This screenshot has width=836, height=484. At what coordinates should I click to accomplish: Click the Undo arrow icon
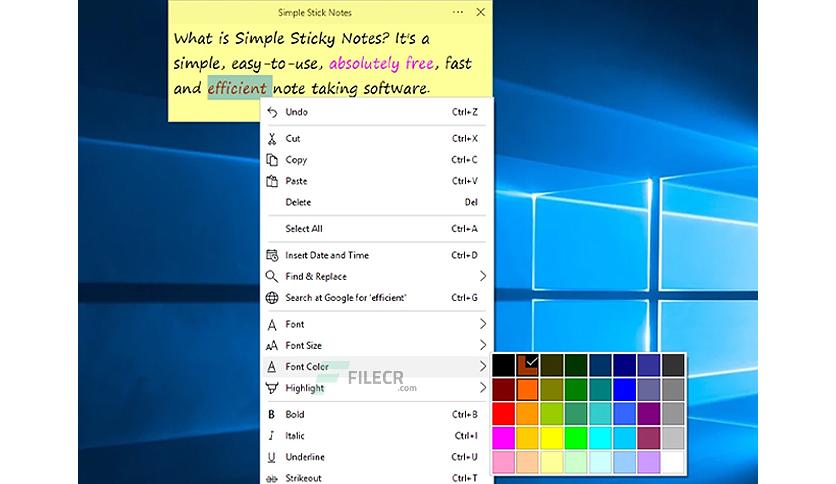pos(272,112)
